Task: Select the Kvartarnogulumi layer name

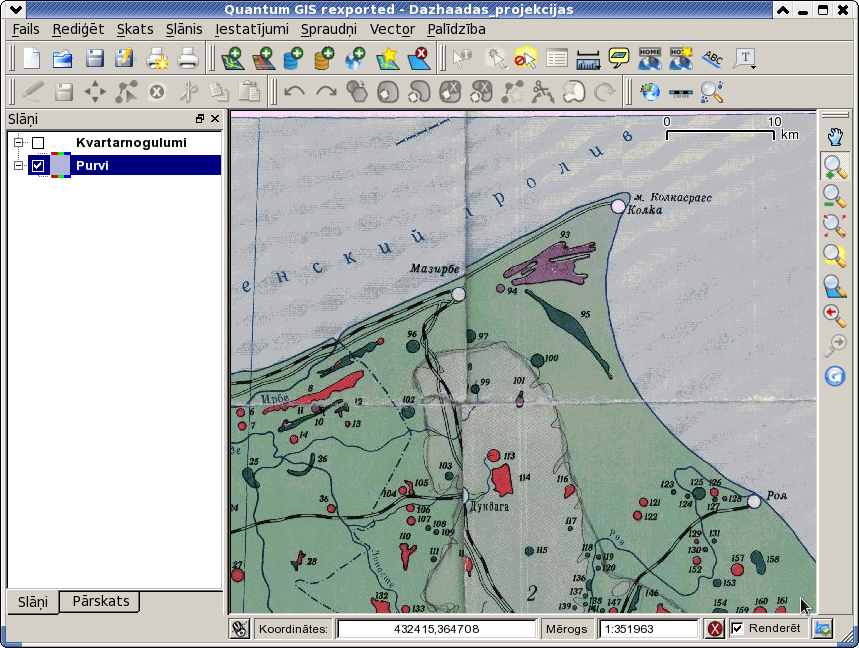Action: tap(131, 143)
